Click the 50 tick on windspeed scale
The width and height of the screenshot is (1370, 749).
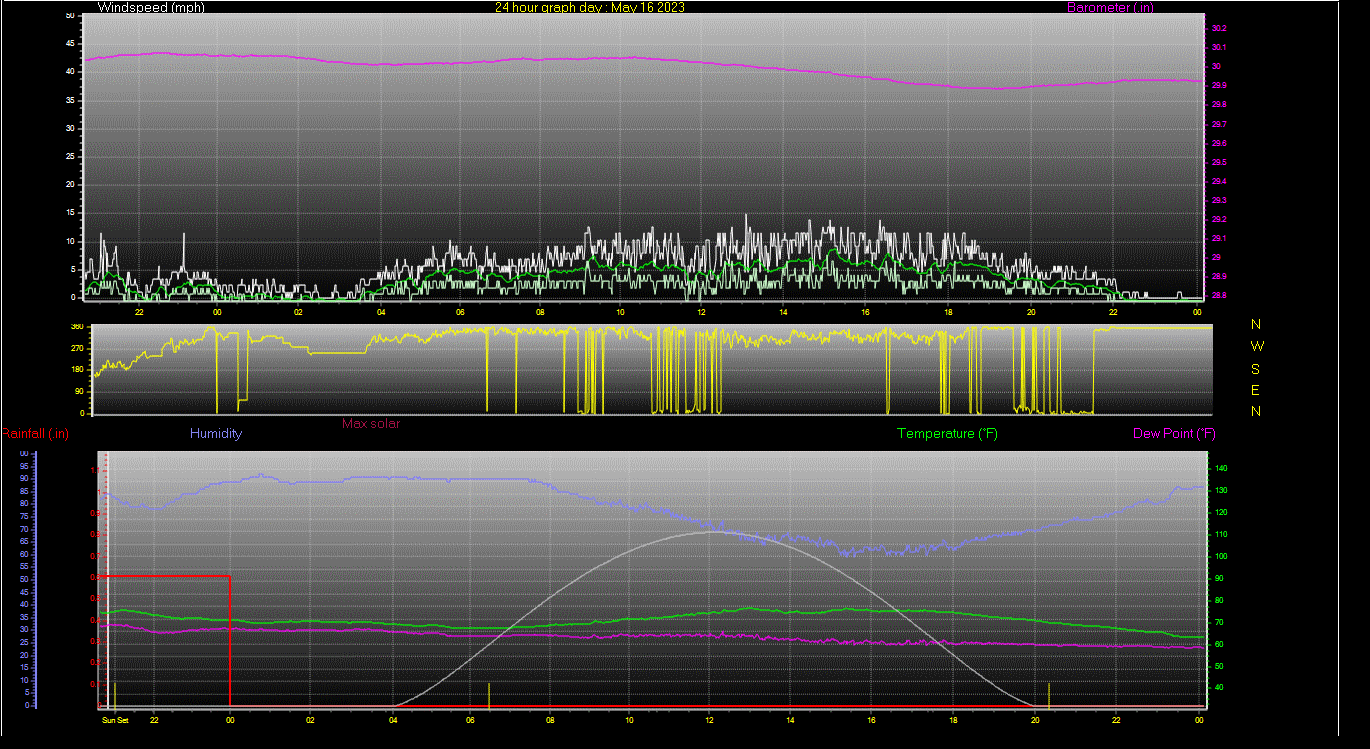[69, 16]
